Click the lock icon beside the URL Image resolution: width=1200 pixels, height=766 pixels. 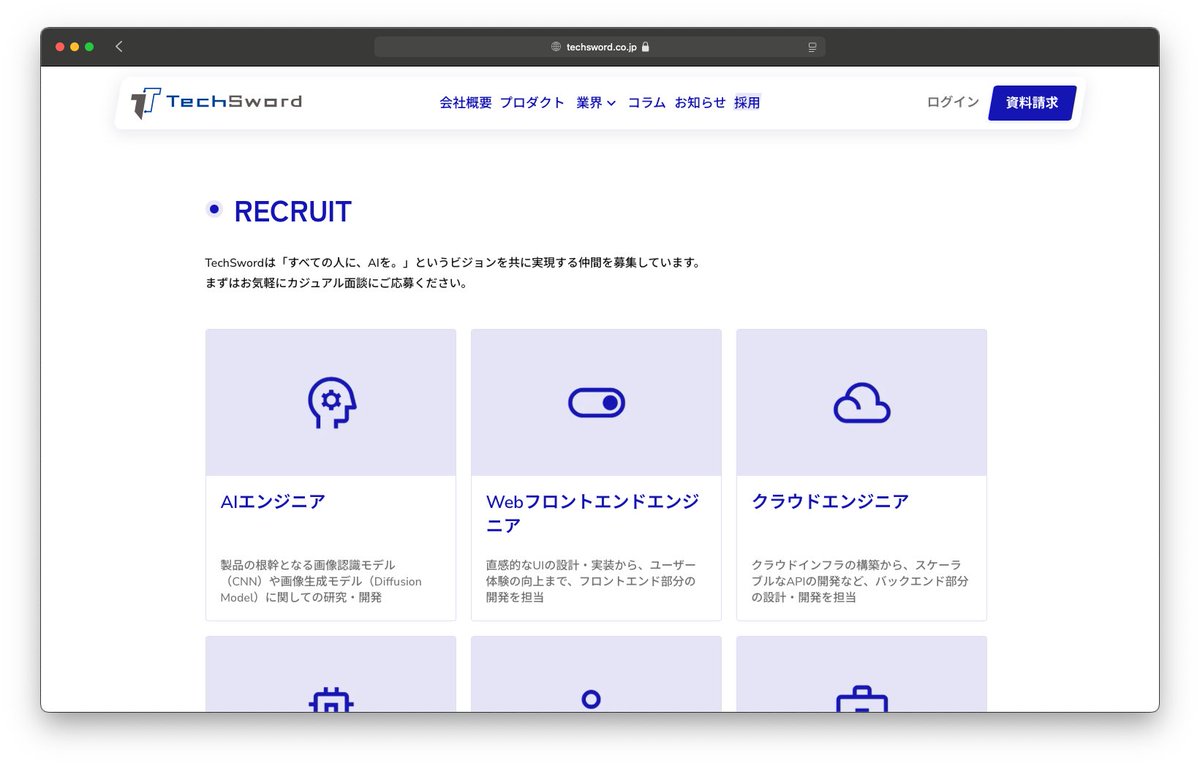coord(646,47)
